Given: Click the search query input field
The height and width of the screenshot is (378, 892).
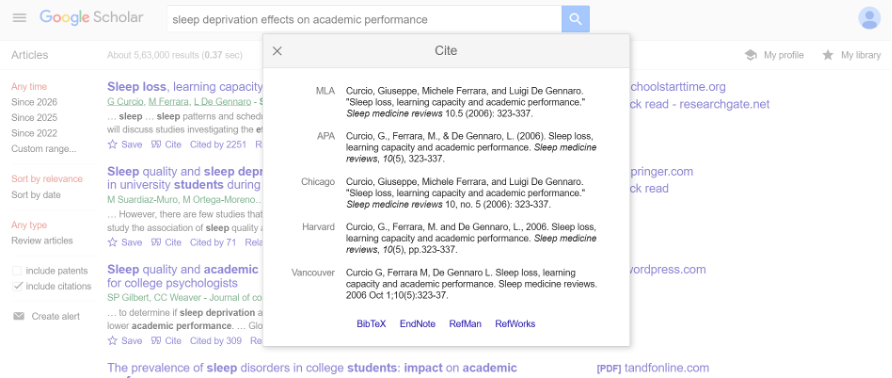Looking at the screenshot, I should (x=364, y=19).
